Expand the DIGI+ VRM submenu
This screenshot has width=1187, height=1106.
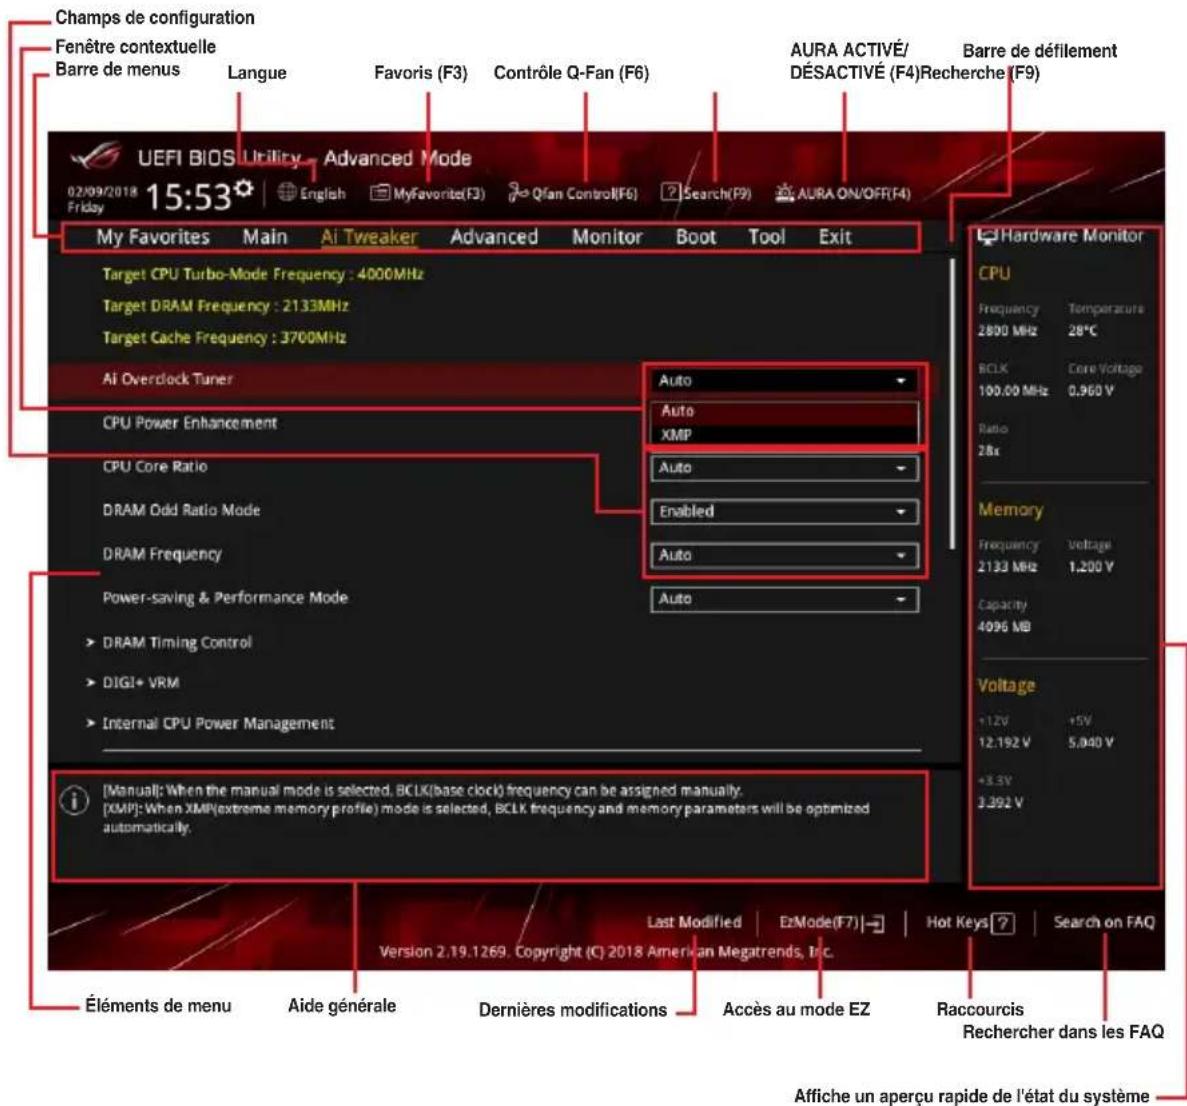(141, 683)
